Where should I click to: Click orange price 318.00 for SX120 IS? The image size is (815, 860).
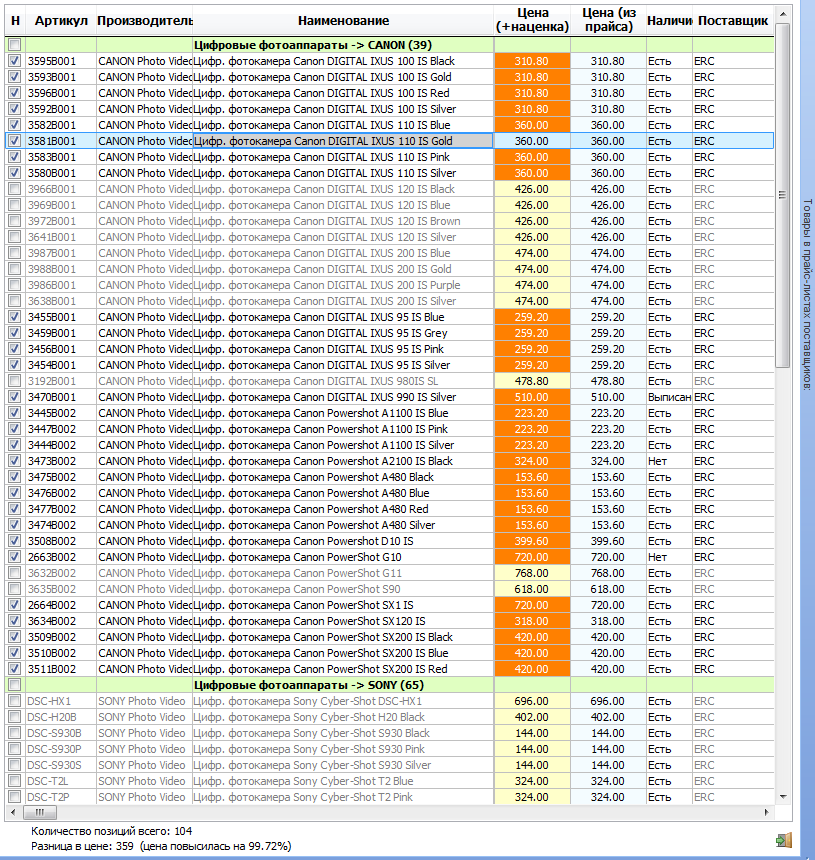pos(532,621)
